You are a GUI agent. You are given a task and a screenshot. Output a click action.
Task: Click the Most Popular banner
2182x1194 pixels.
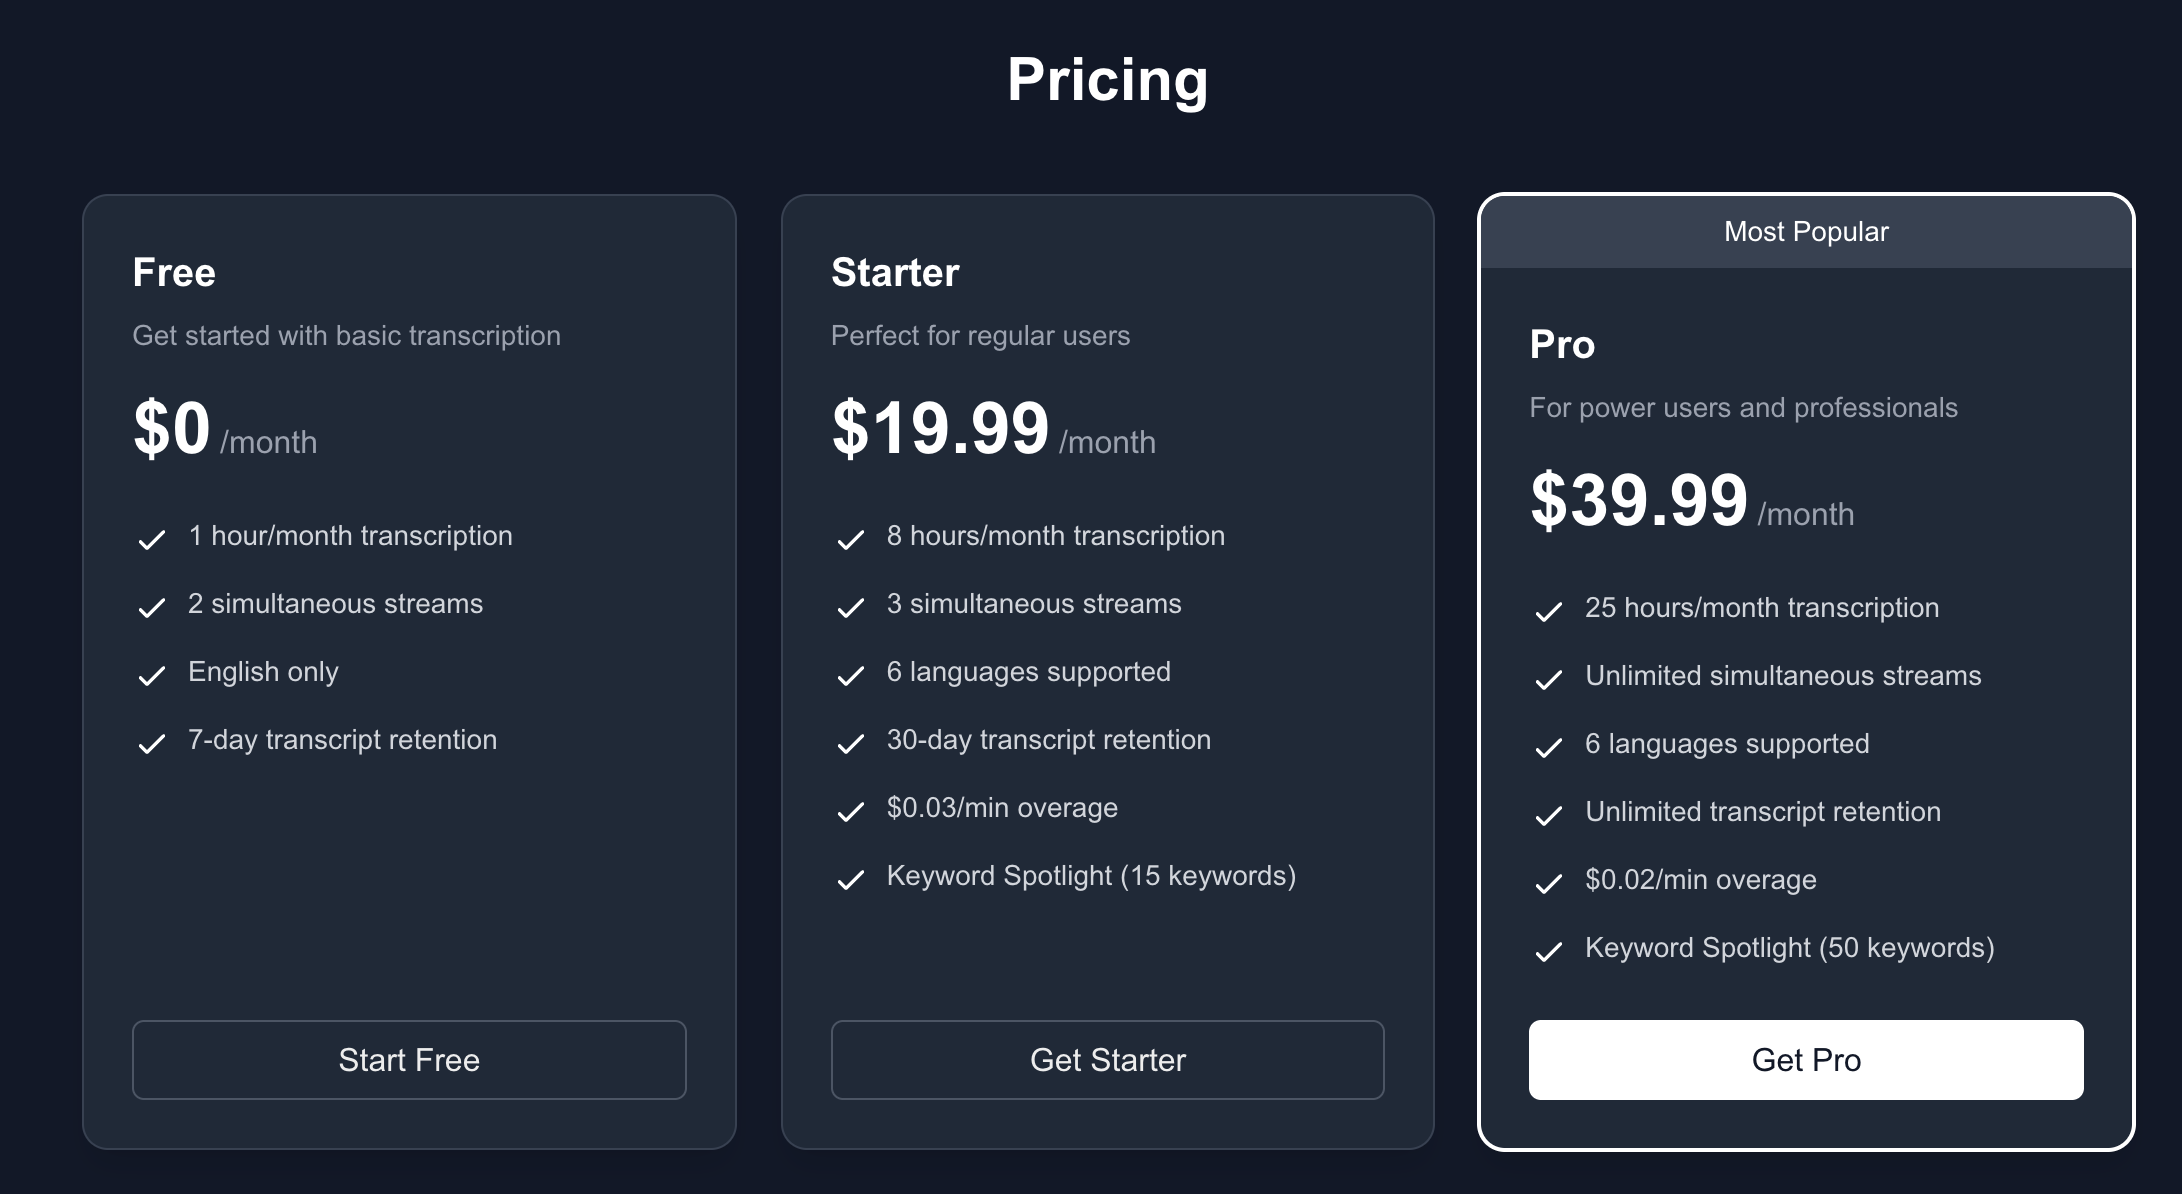point(1806,232)
